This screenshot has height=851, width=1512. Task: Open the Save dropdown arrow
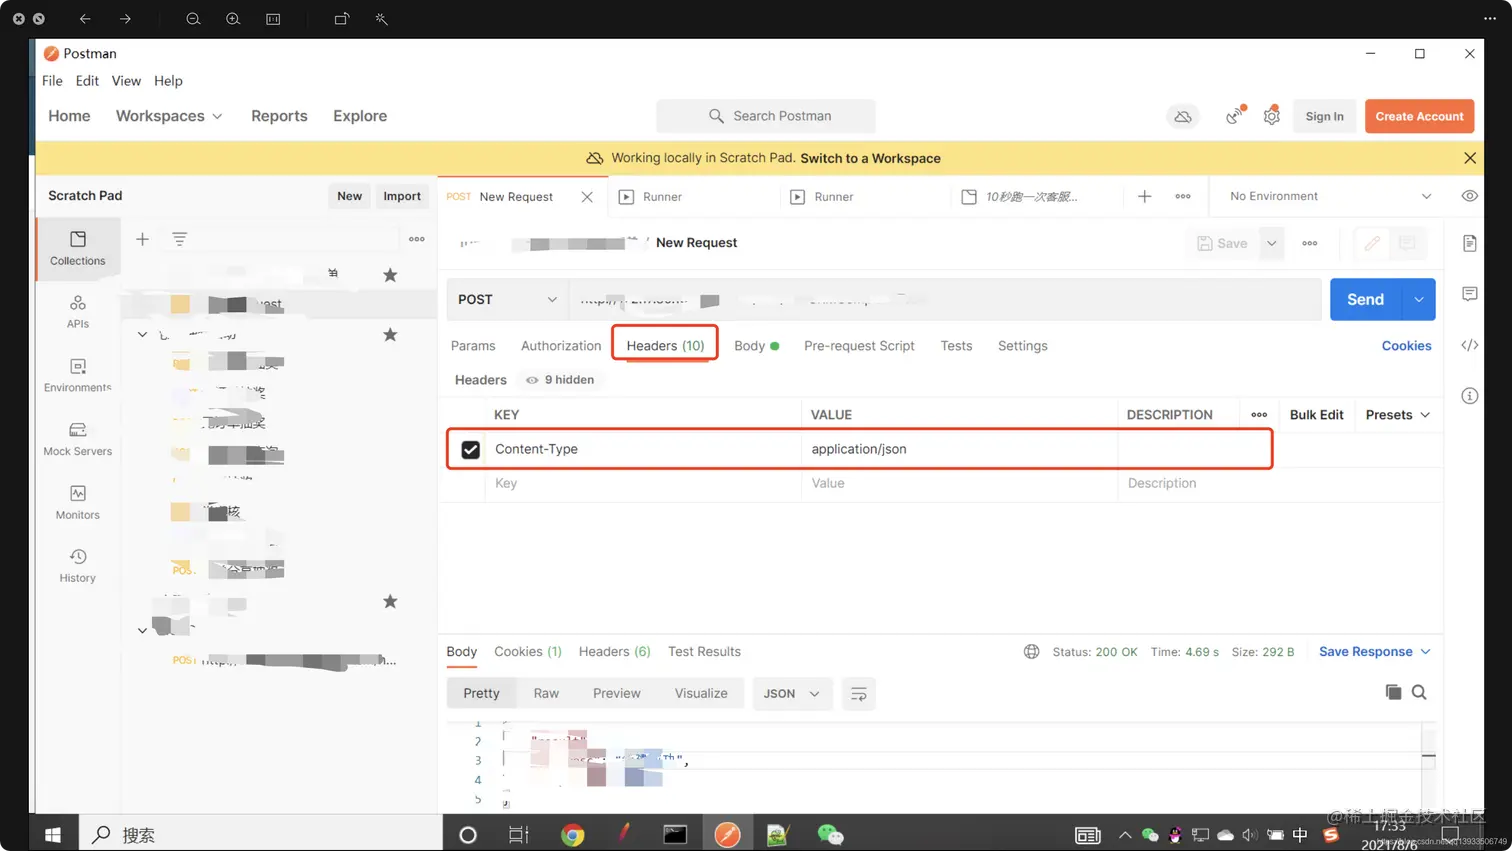(1271, 243)
